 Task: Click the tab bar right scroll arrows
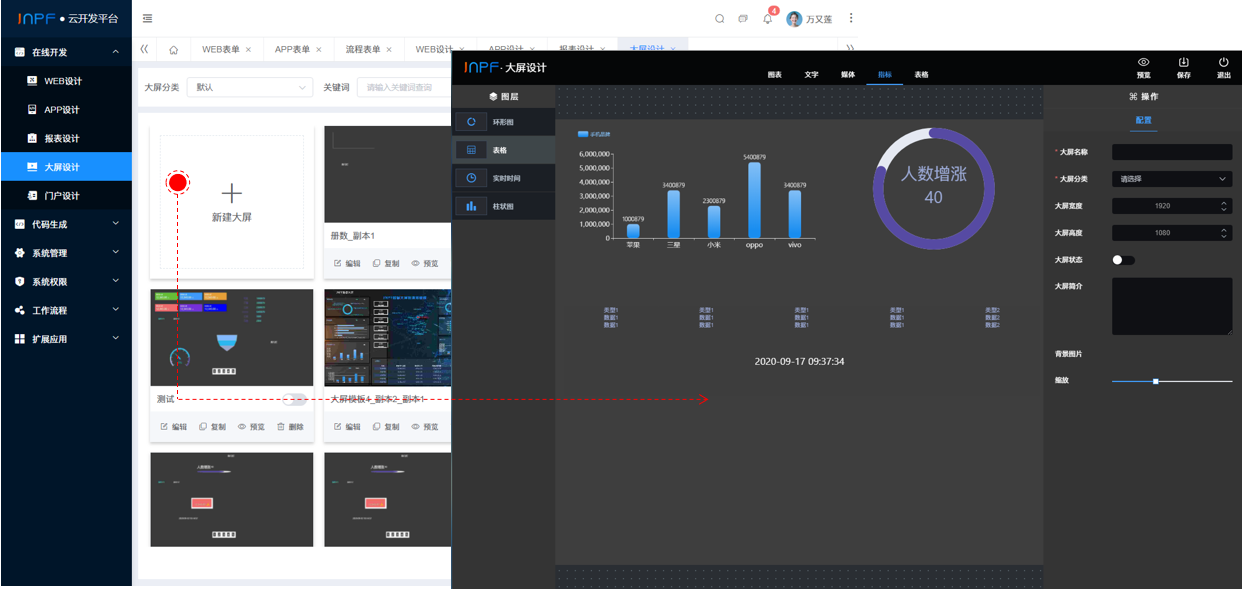(850, 48)
